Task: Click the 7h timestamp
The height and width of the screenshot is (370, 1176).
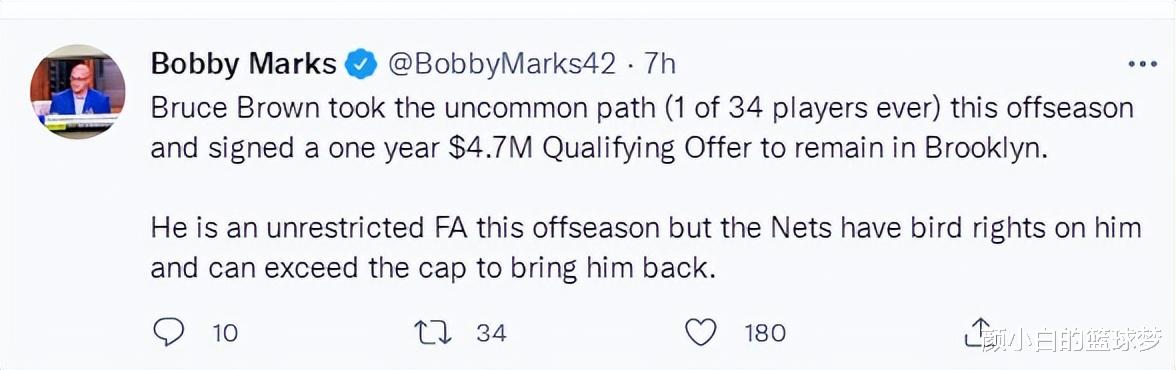Action: [660, 65]
